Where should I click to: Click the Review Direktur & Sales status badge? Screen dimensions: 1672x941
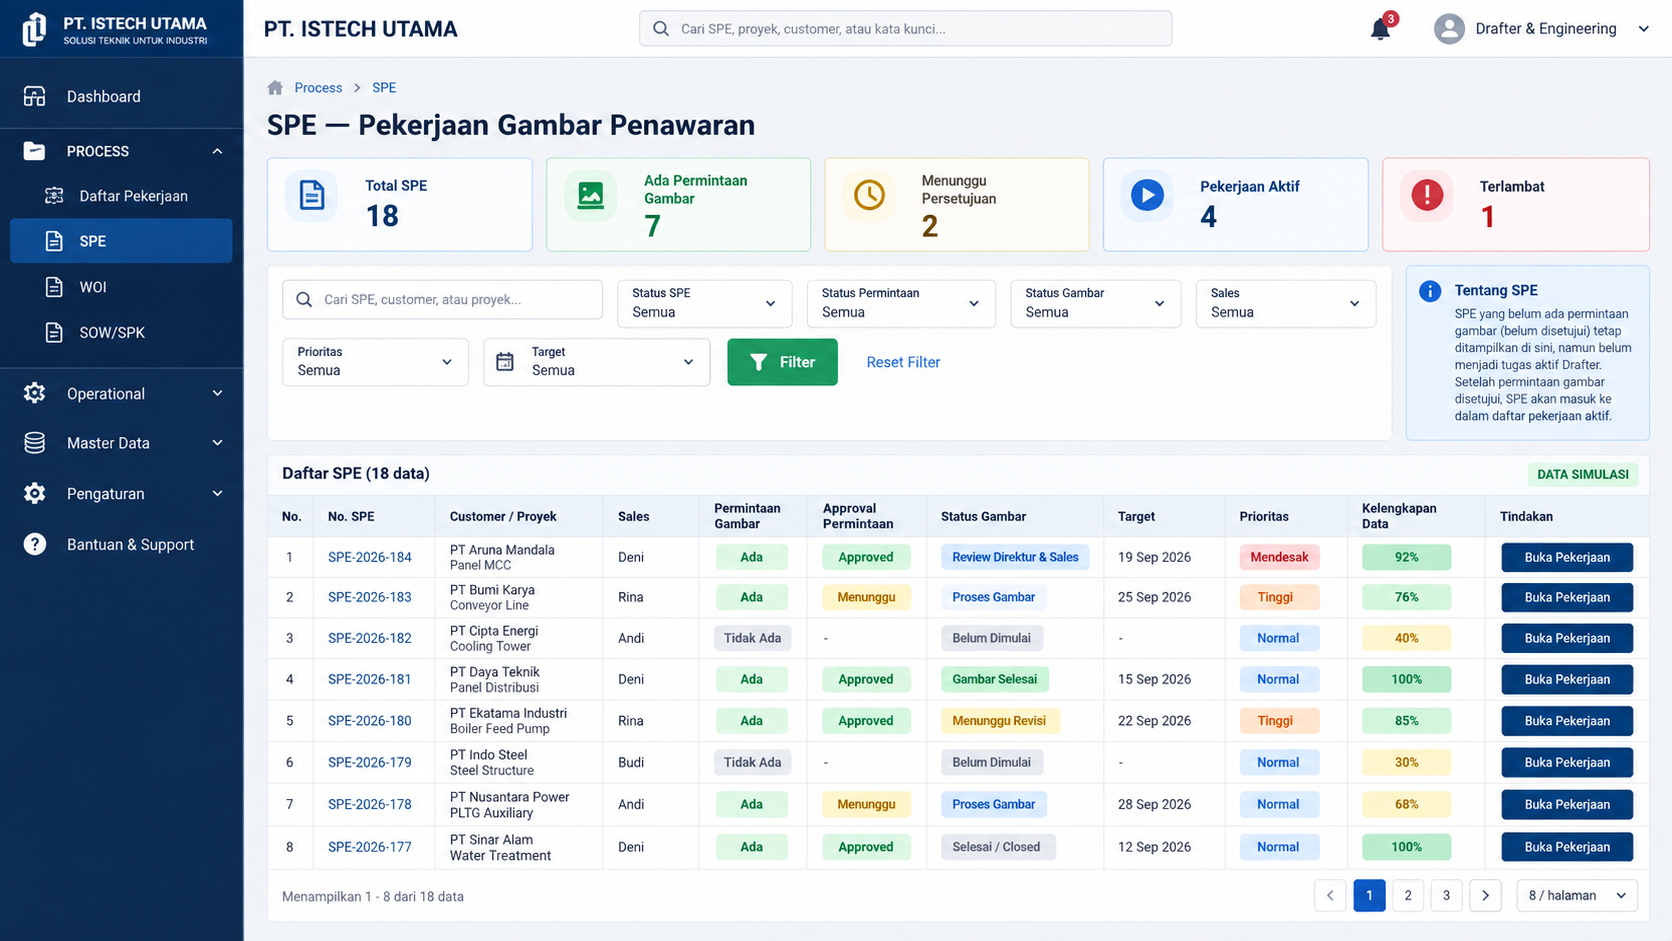pyautogui.click(x=1015, y=557)
